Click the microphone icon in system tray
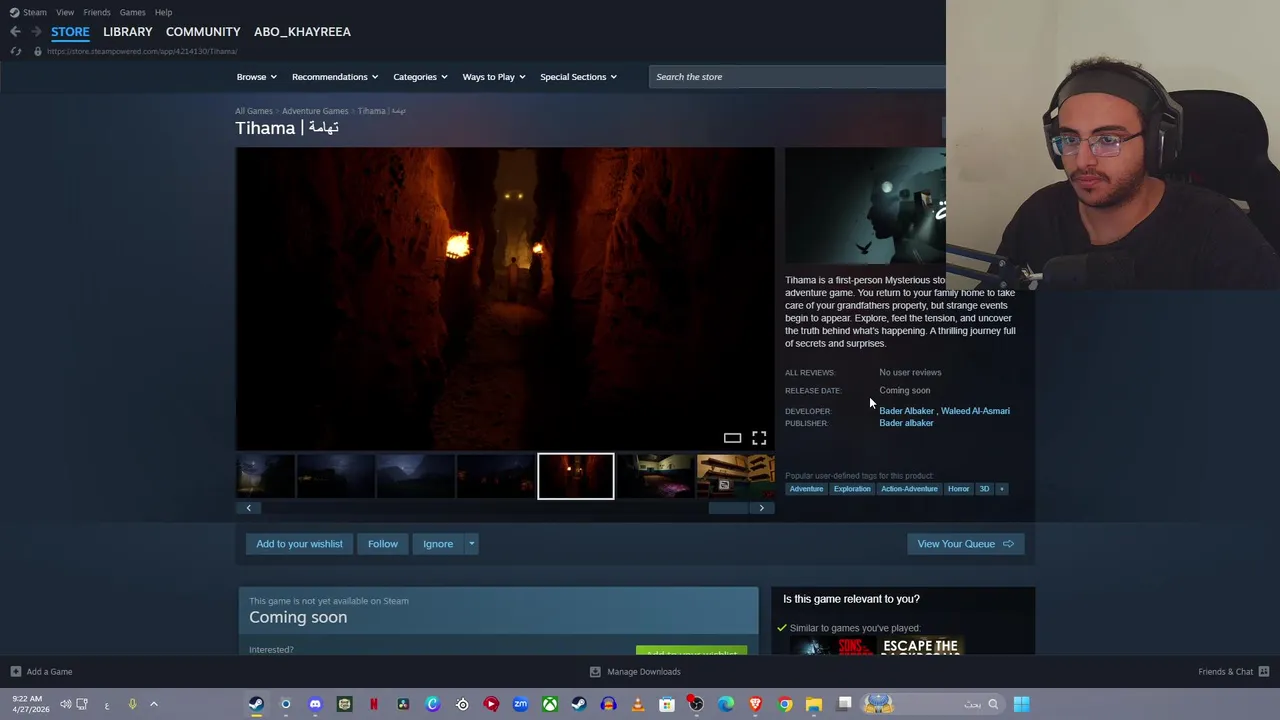1280x720 pixels. pyautogui.click(x=132, y=704)
